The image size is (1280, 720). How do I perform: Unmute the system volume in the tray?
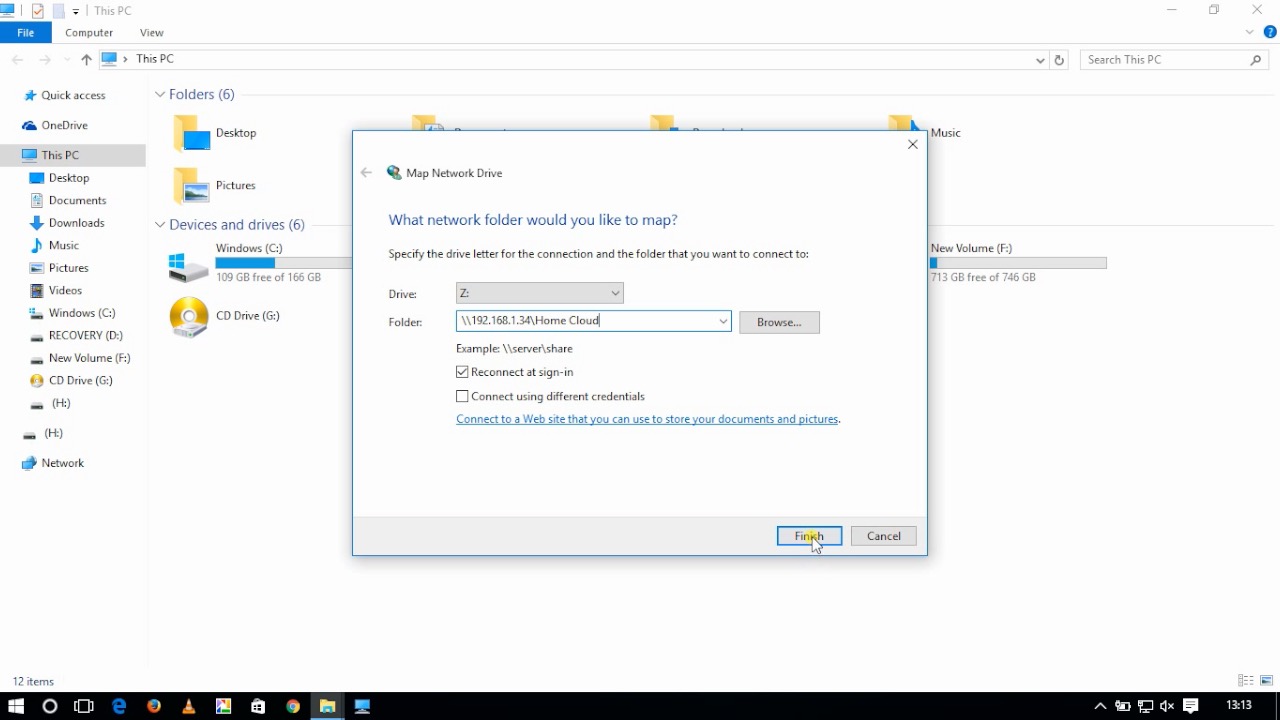coord(1167,707)
